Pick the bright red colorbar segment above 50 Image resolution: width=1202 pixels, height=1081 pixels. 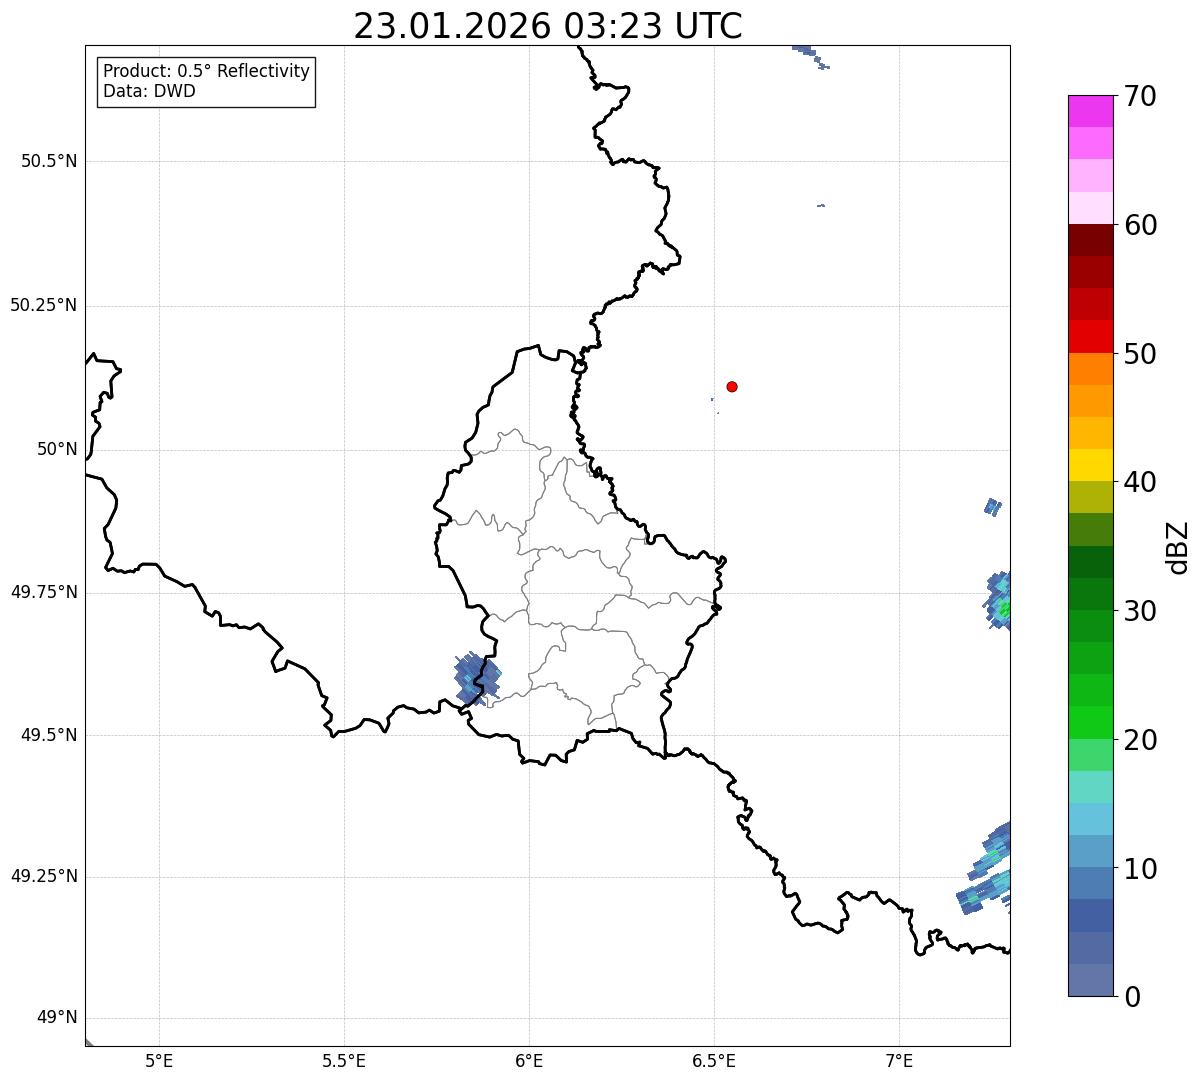[x=1090, y=336]
